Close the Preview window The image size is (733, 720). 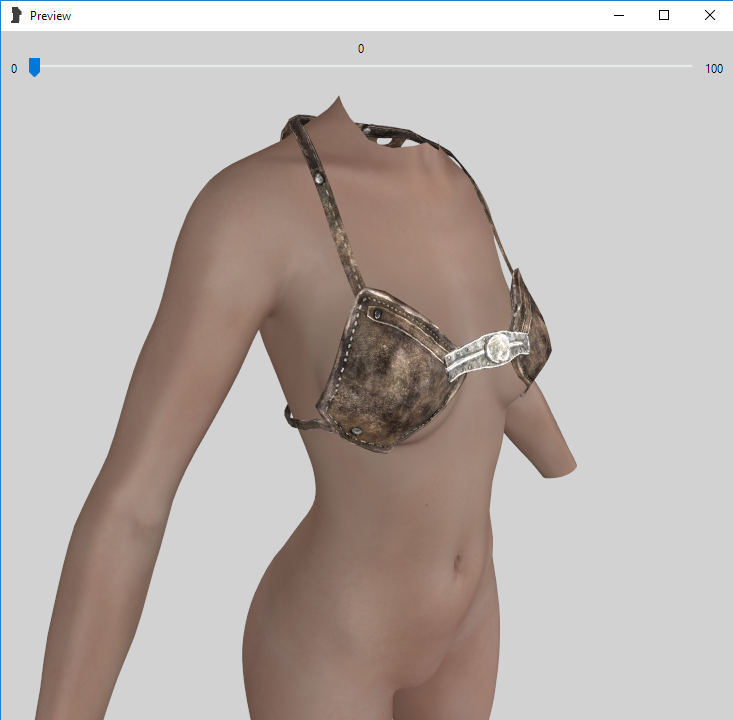(710, 15)
